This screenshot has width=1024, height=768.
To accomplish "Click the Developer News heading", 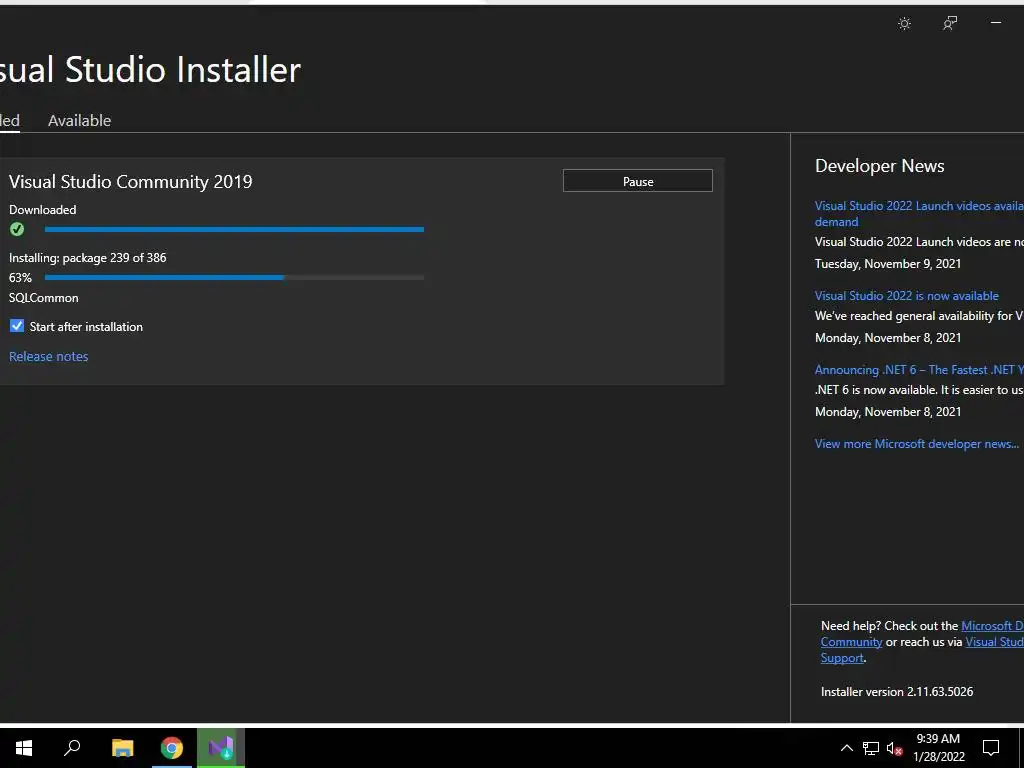I will [880, 166].
